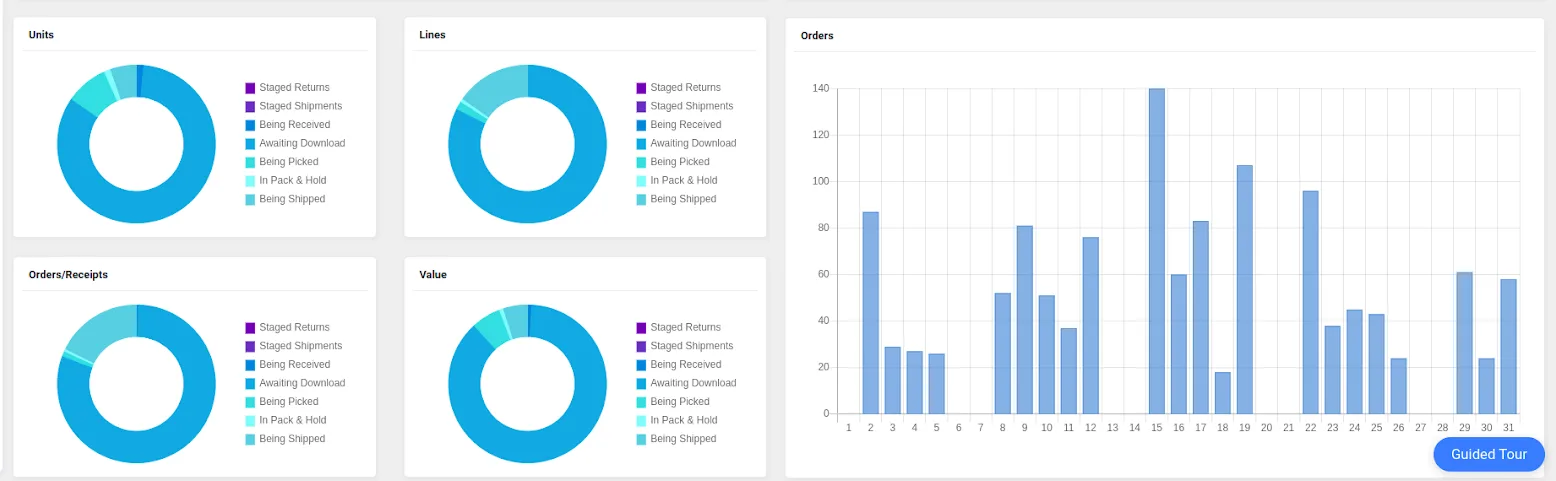The width and height of the screenshot is (1556, 481).
Task: Toggle Being Received legend in Lines chart
Action: [x=685, y=125]
